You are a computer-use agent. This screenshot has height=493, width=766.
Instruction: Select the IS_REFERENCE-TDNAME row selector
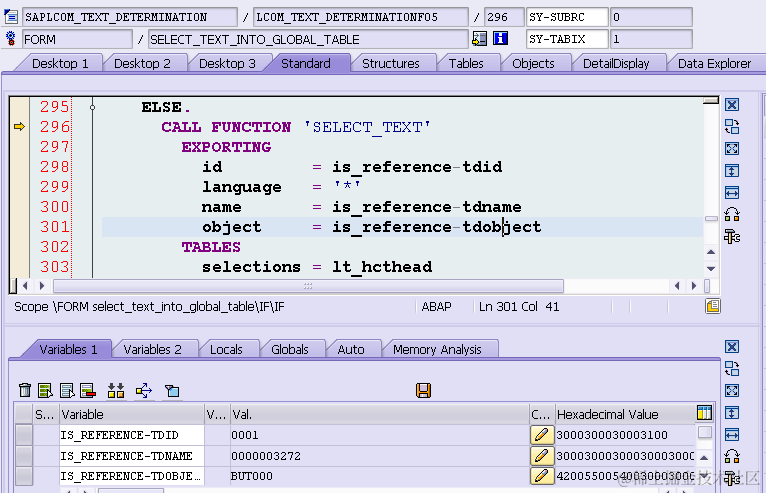[23, 455]
